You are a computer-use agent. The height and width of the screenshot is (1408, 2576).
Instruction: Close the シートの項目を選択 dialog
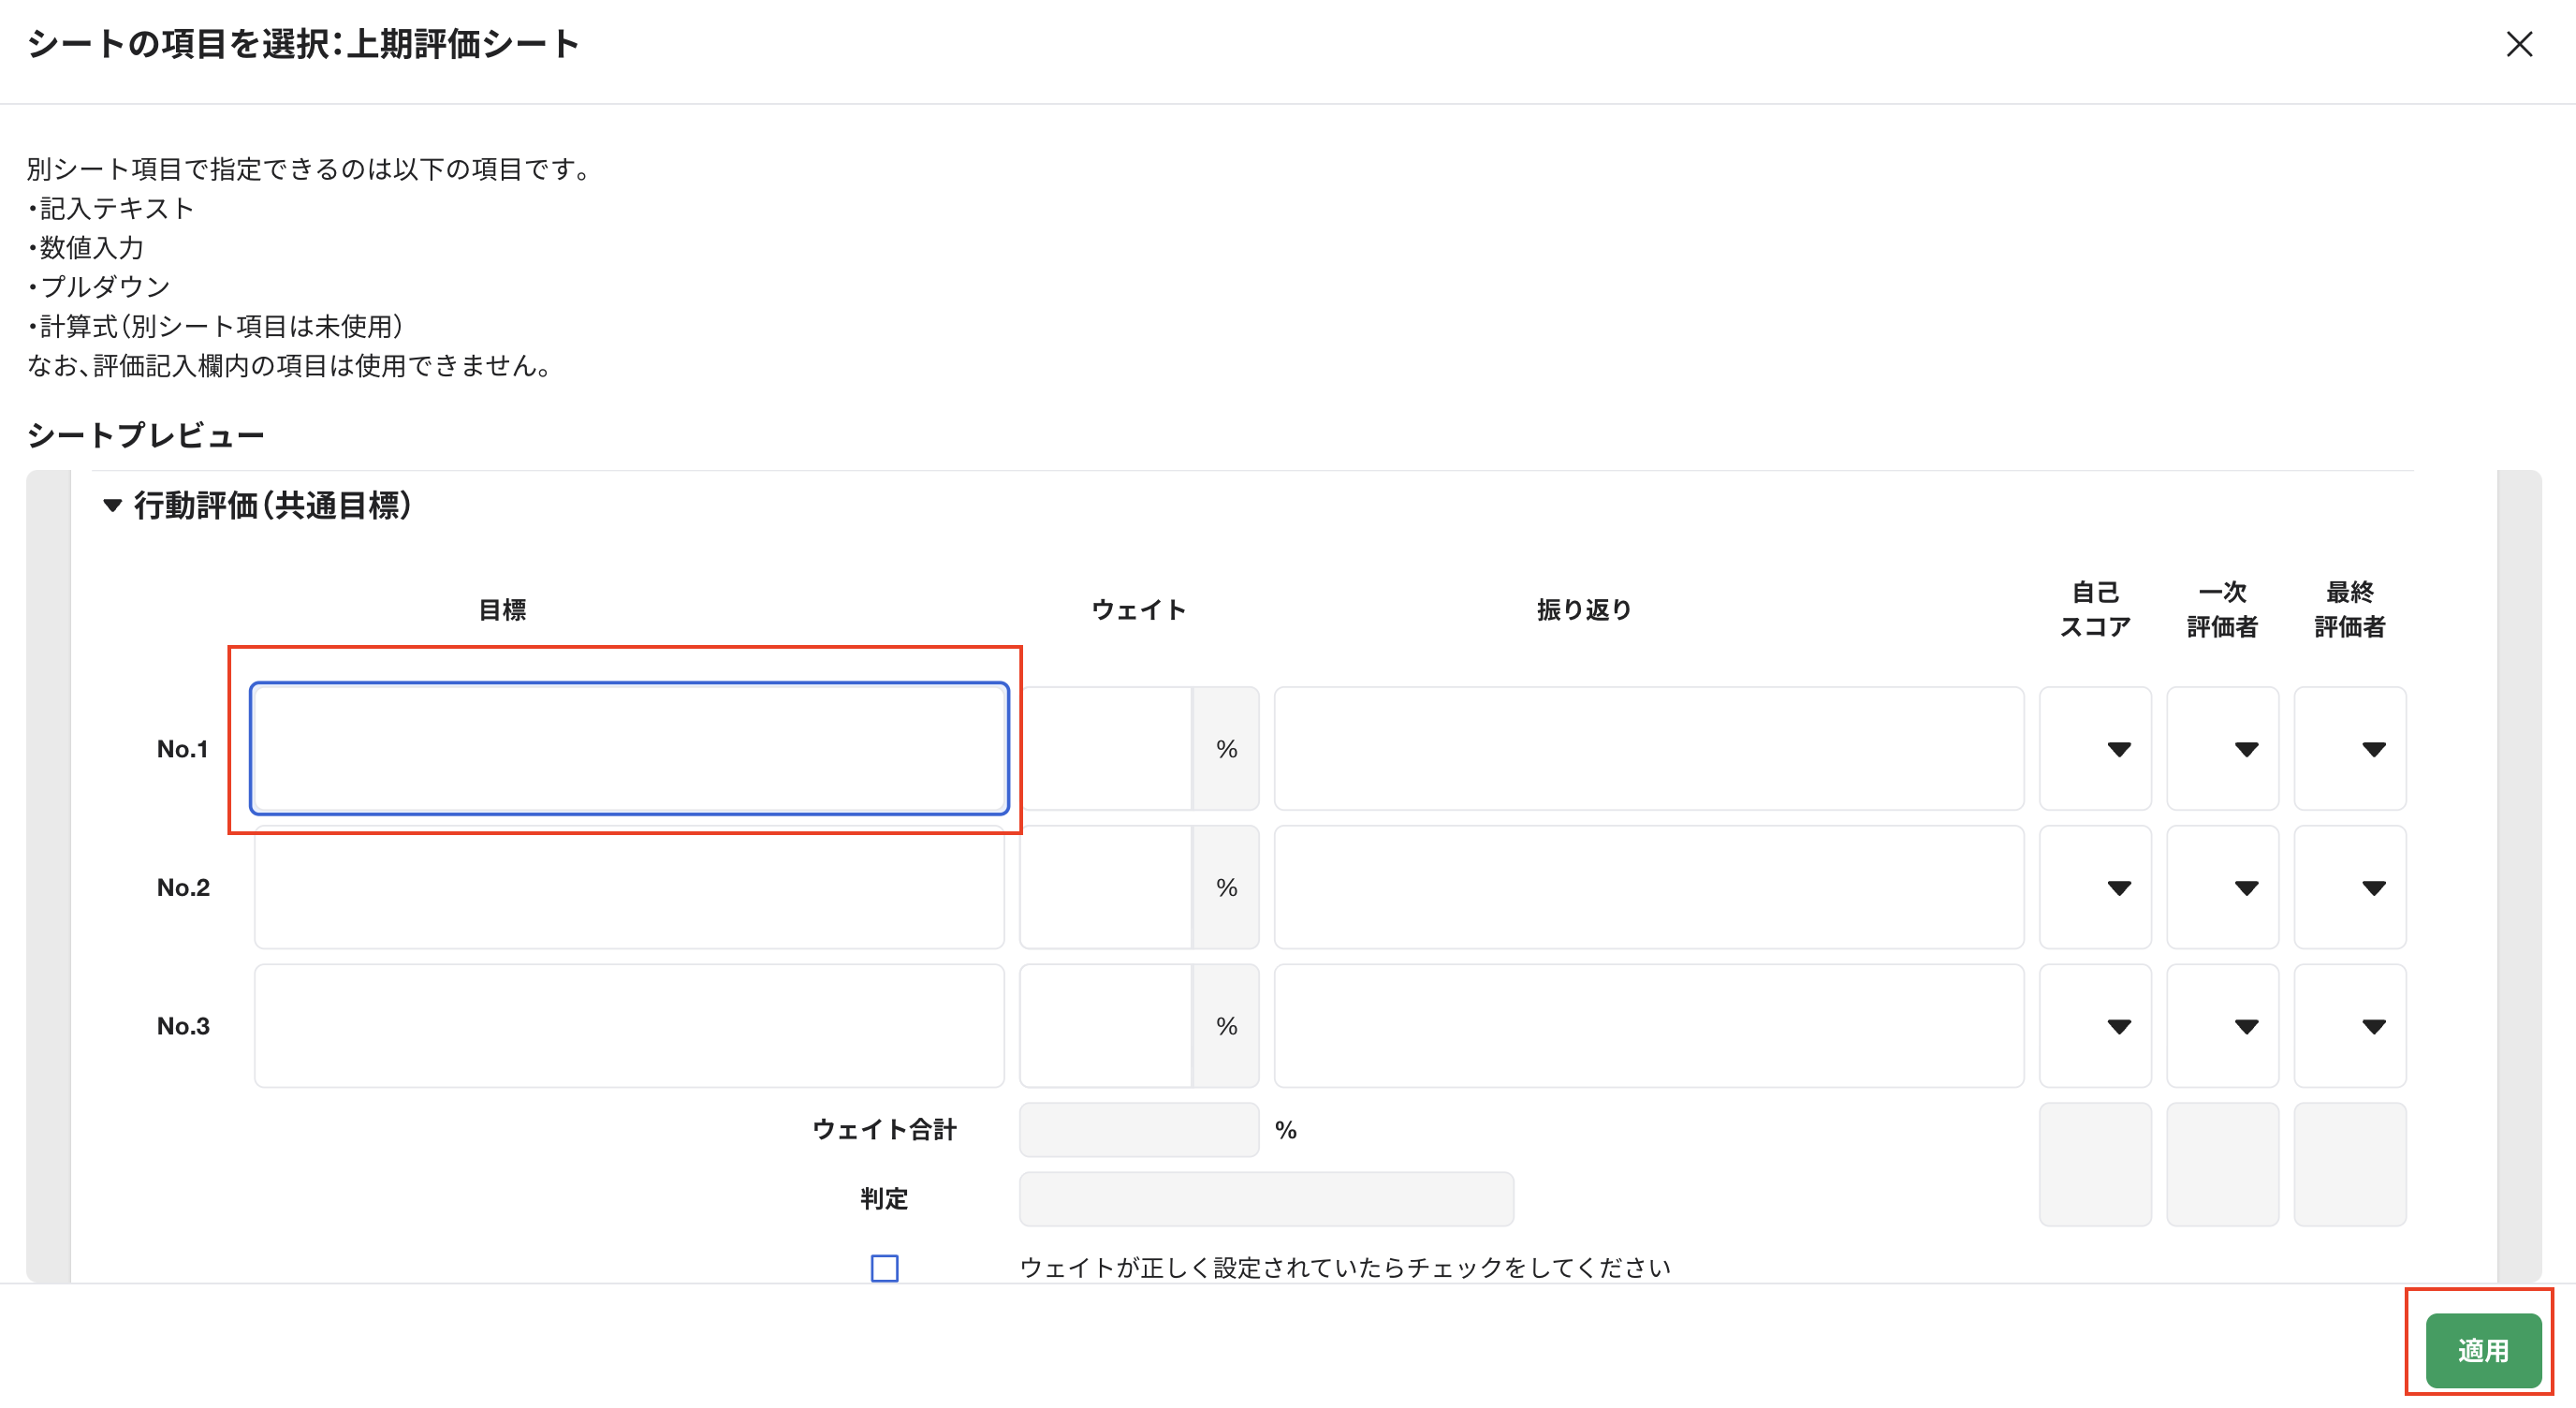tap(2519, 44)
